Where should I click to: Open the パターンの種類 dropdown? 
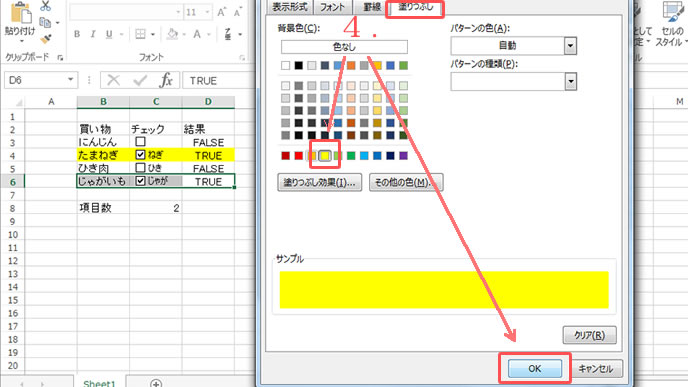click(x=570, y=81)
